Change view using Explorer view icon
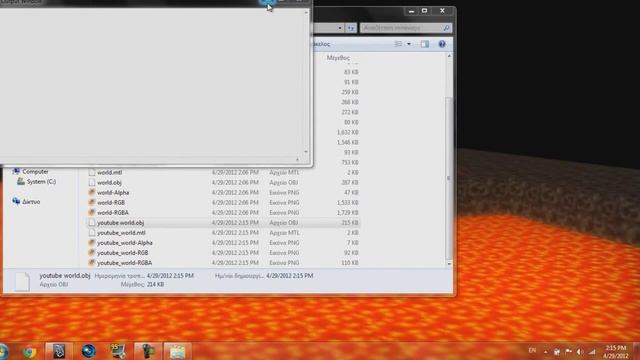Screen dimensions: 640x360 click(x=398, y=44)
